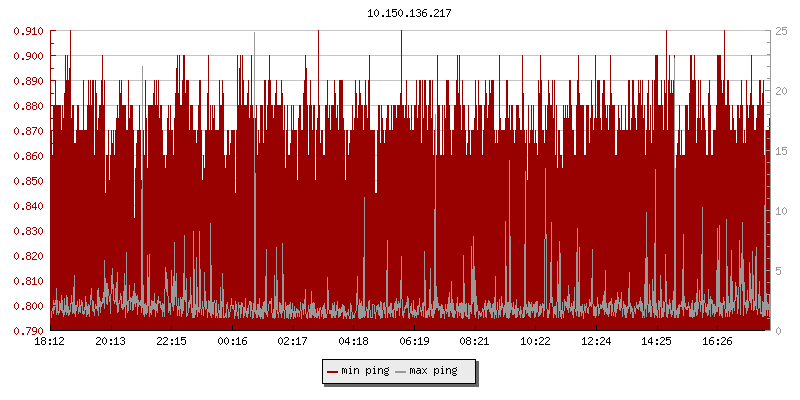Select the 15 right axis value

tap(781, 151)
